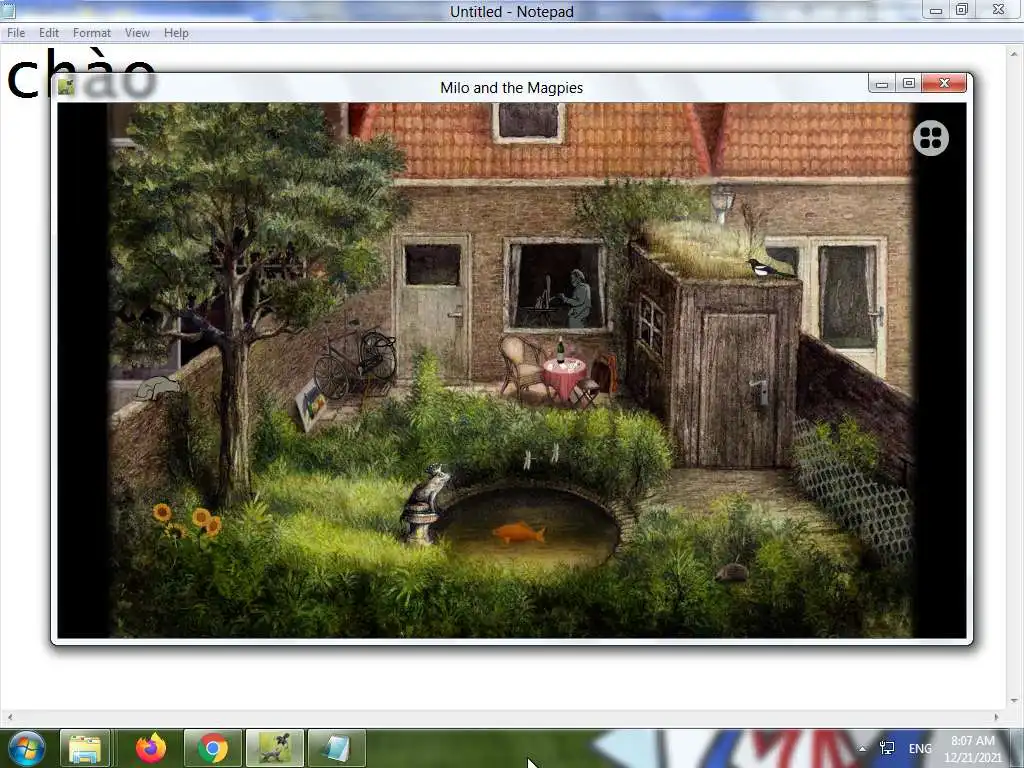Image resolution: width=1024 pixels, height=768 pixels.
Task: Click the small shed side window
Action: [x=649, y=326]
